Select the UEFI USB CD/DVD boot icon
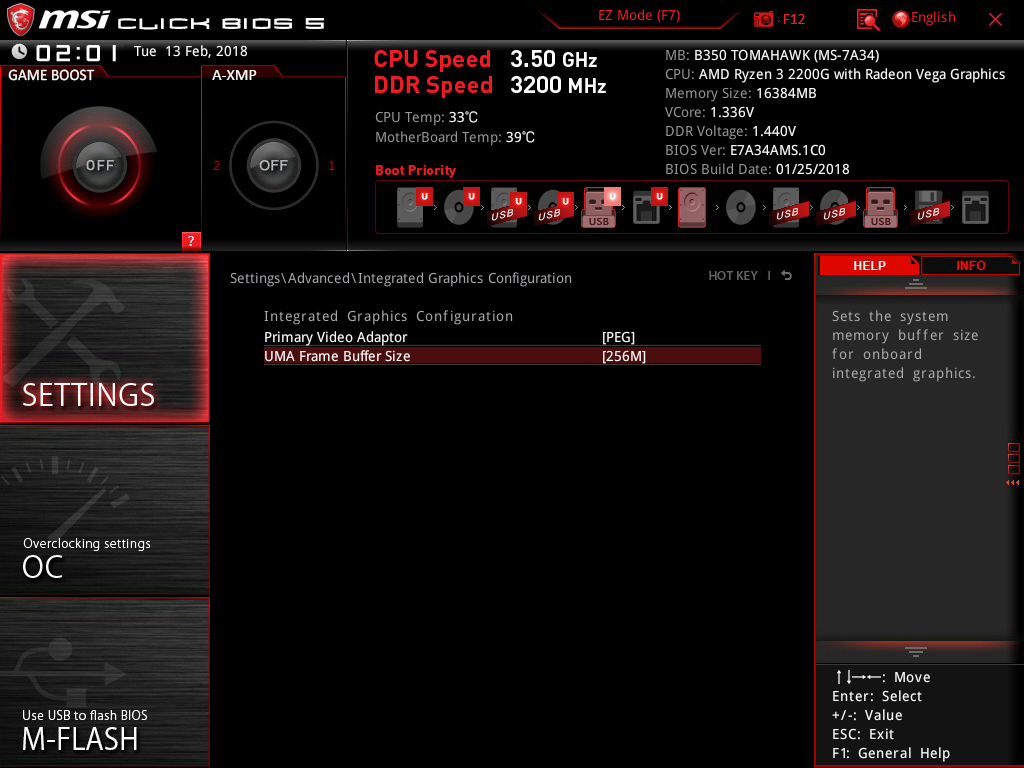 (x=555, y=207)
